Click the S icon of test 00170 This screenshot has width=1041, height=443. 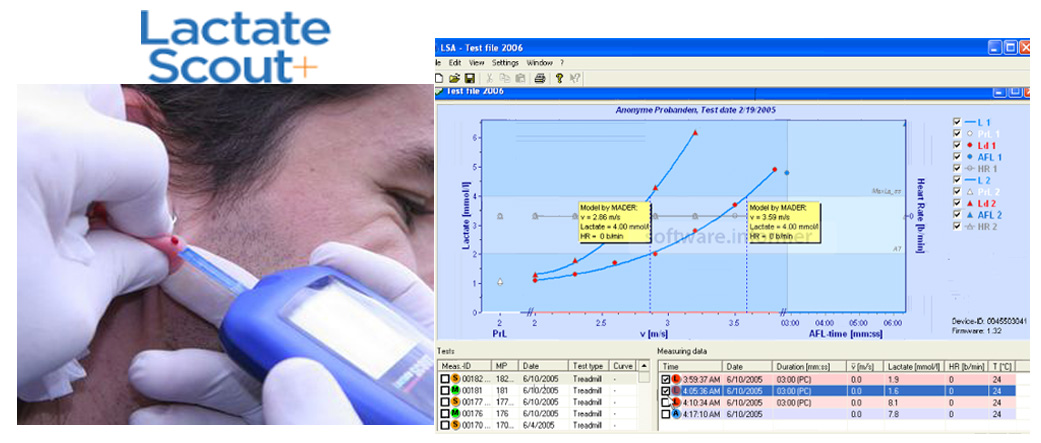coord(455,424)
